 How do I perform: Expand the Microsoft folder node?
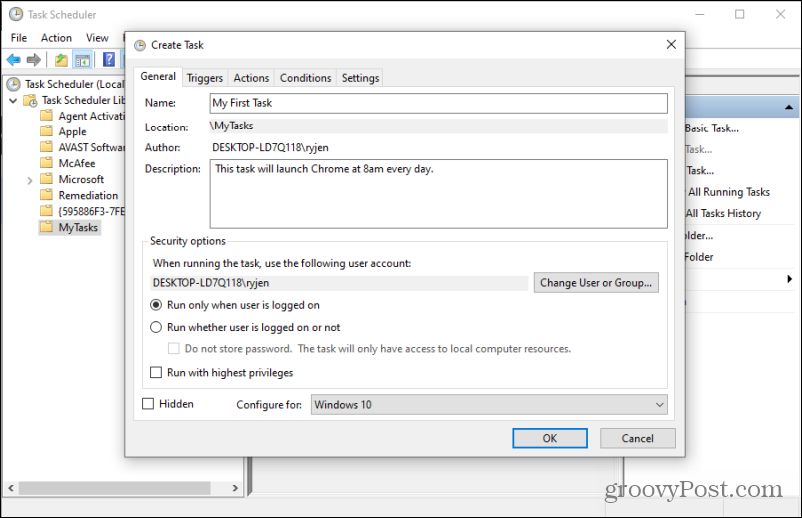30,180
